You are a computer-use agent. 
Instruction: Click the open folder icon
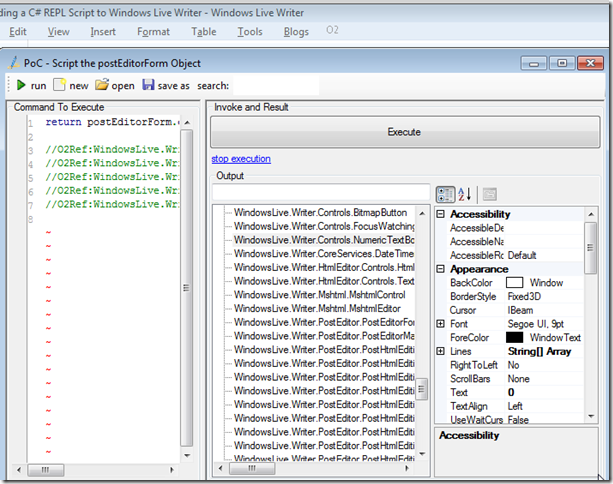pos(102,84)
